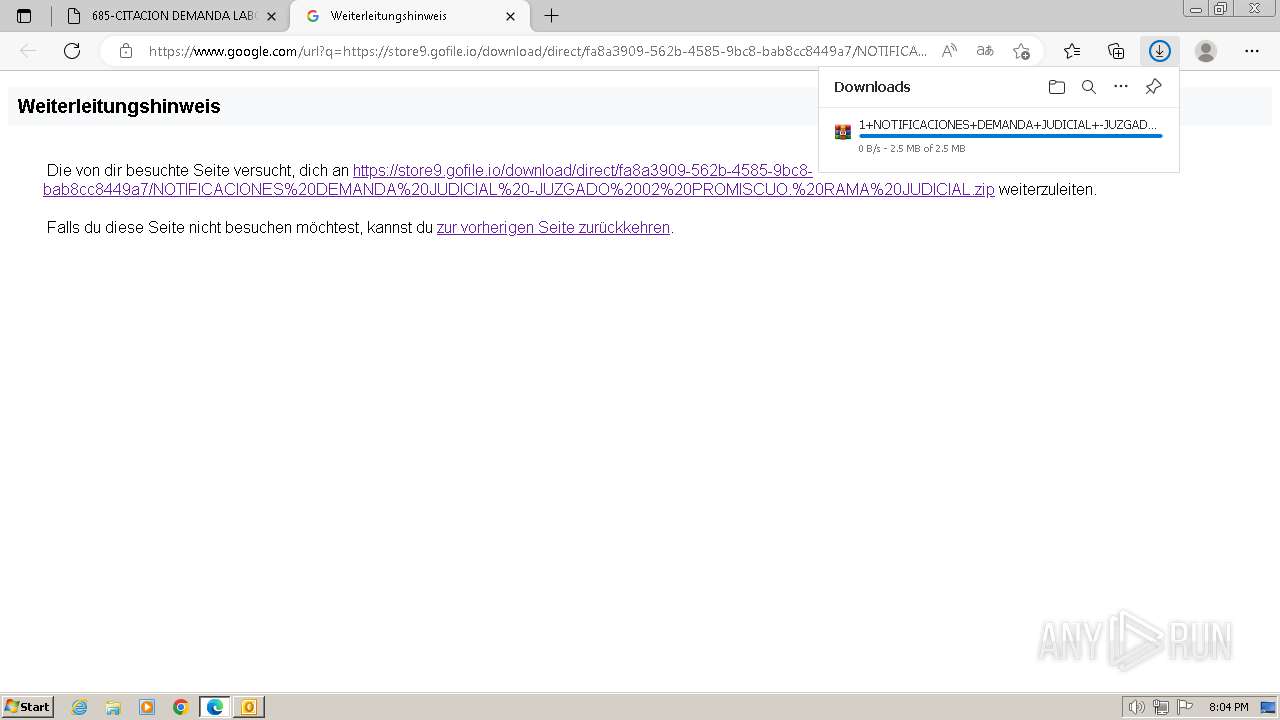This screenshot has width=1280, height=720.
Task: Open the media player taskbar icon
Action: tap(147, 707)
